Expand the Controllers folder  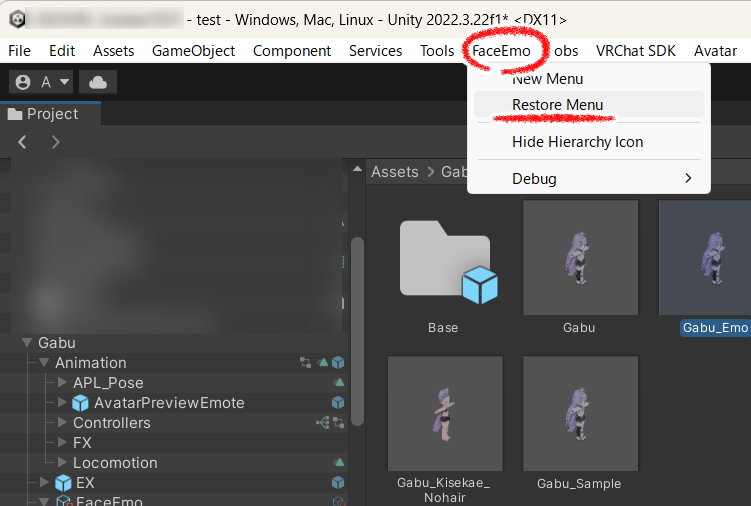62,423
